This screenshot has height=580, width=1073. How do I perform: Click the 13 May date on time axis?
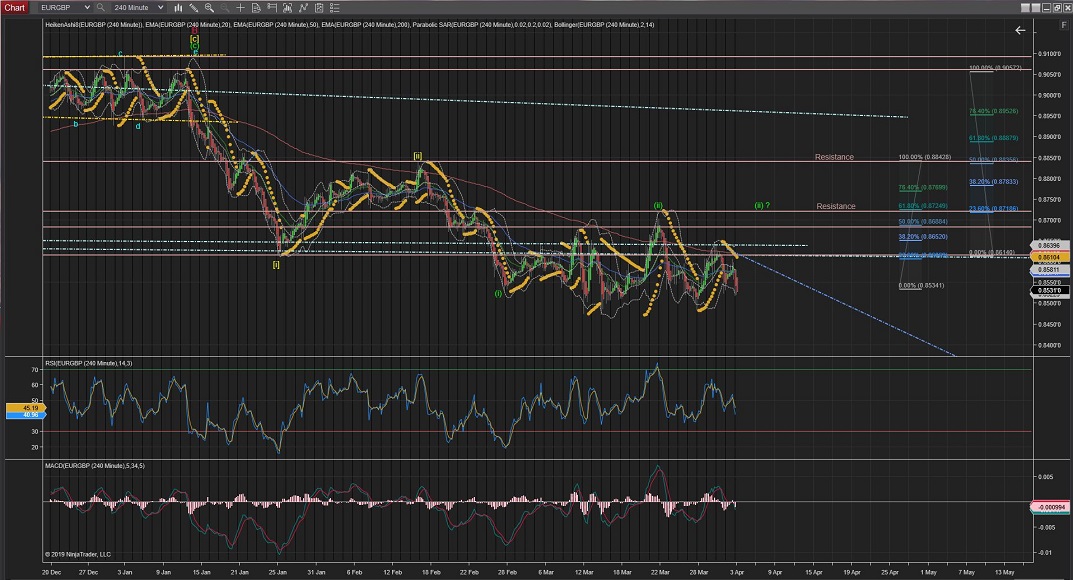pos(1004,572)
